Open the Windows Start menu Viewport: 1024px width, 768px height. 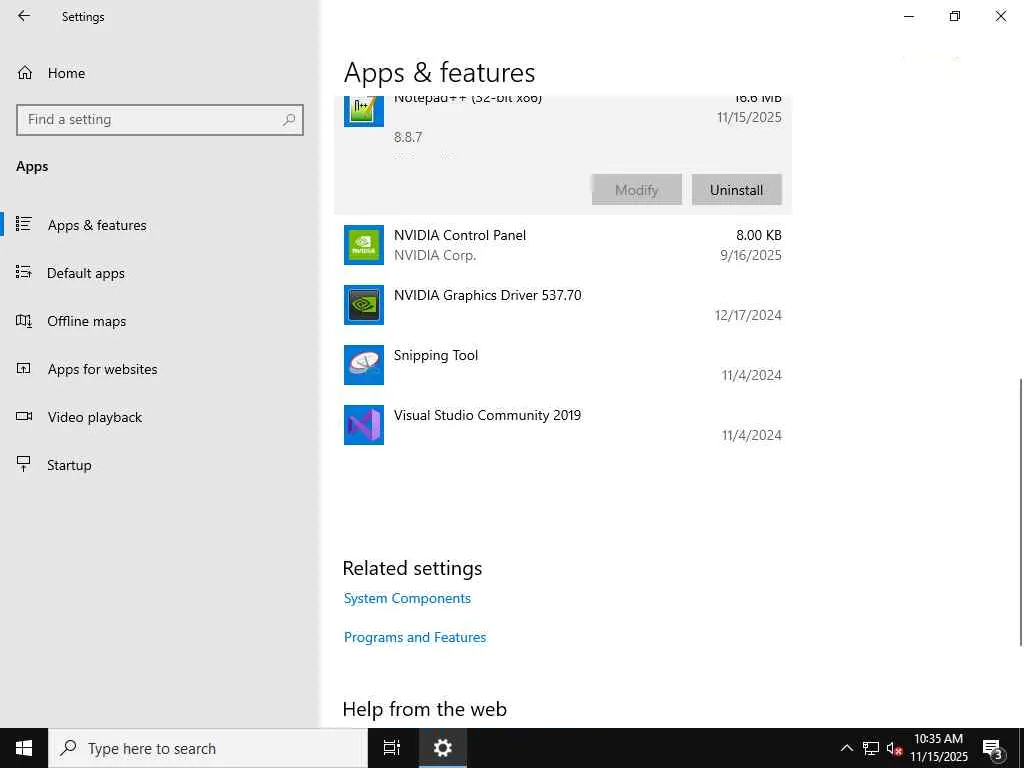coord(24,748)
